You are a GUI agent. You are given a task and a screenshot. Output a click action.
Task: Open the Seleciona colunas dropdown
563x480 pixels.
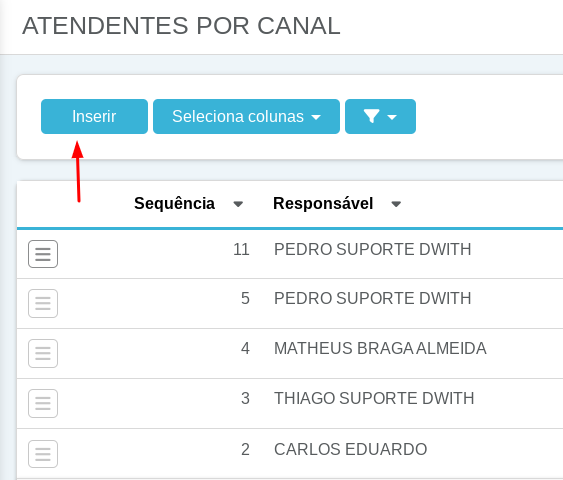click(x=246, y=116)
